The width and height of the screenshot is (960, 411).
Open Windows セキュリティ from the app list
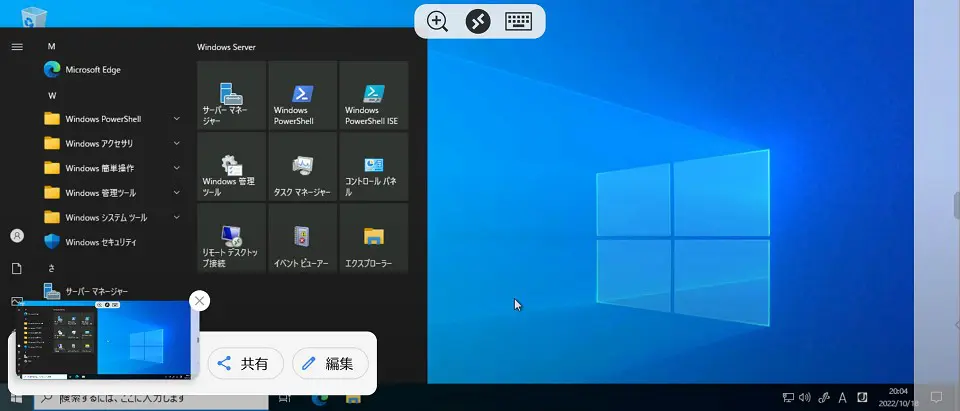coord(100,242)
